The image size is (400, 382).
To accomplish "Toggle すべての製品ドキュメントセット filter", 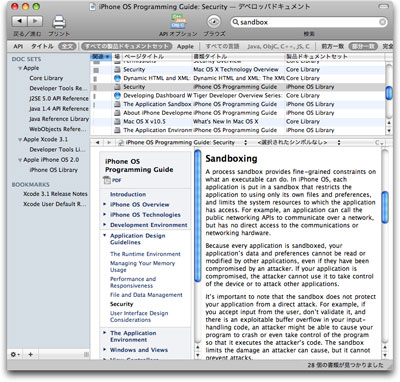I will tap(127, 46).
